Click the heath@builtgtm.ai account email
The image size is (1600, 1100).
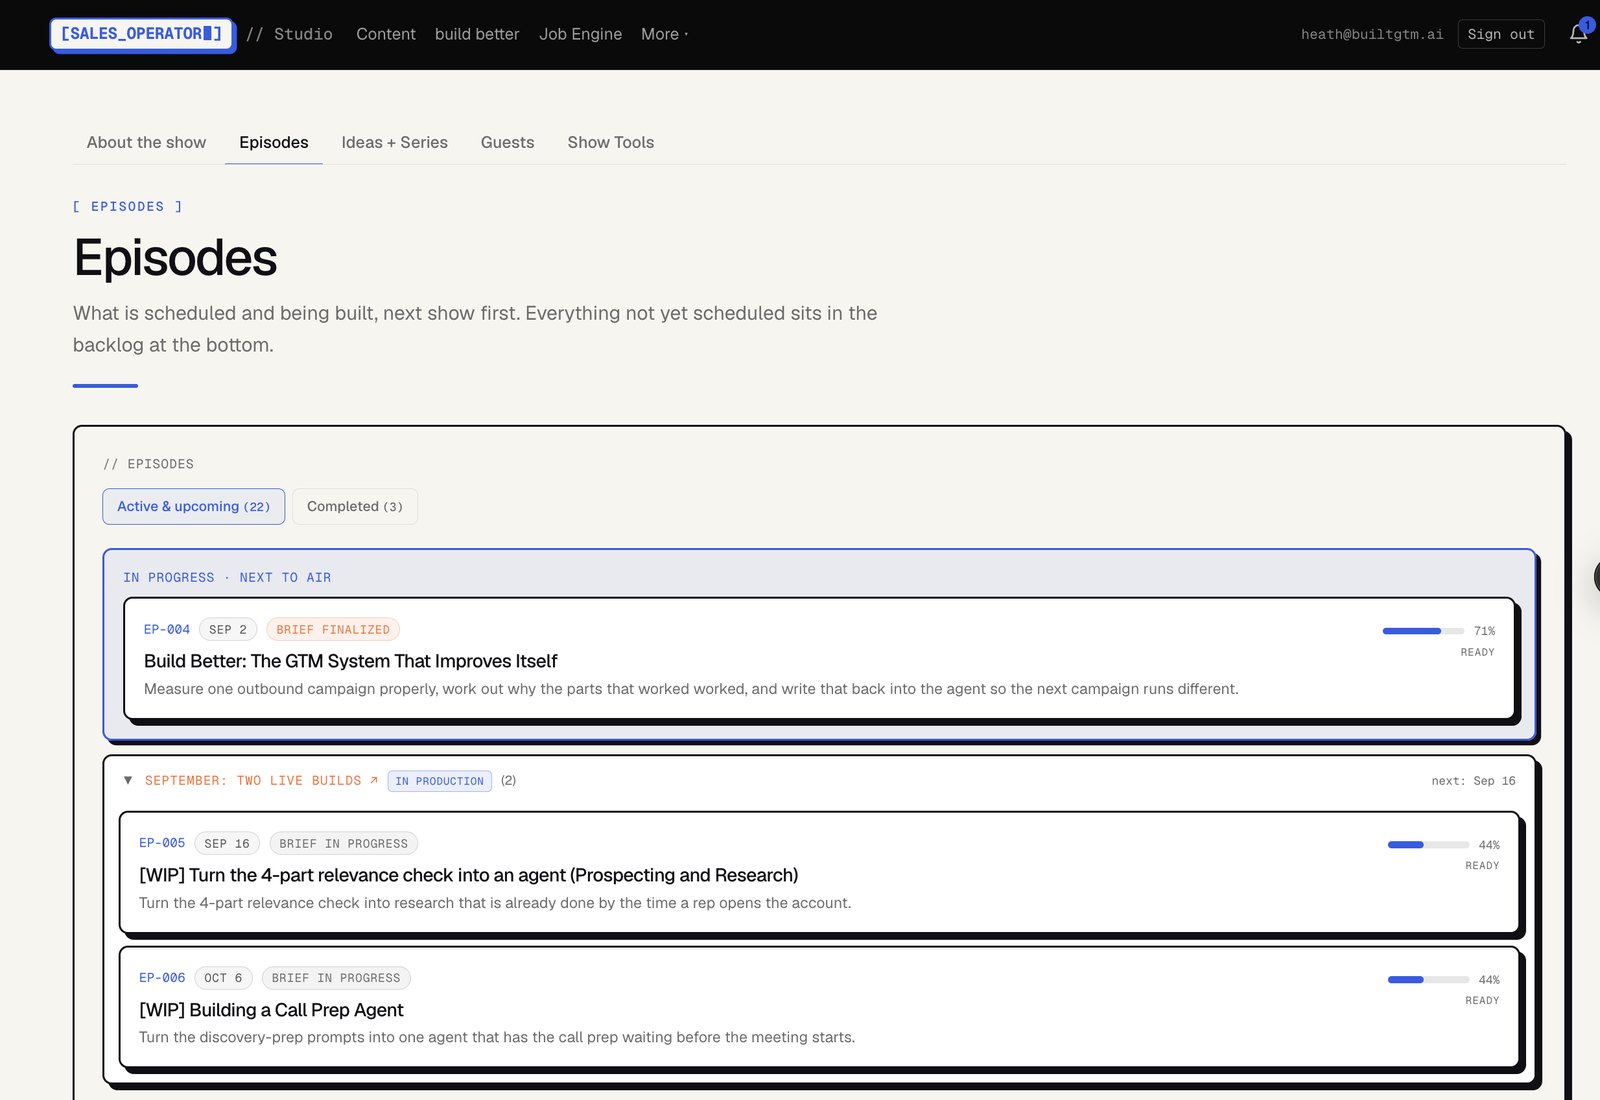1372,34
